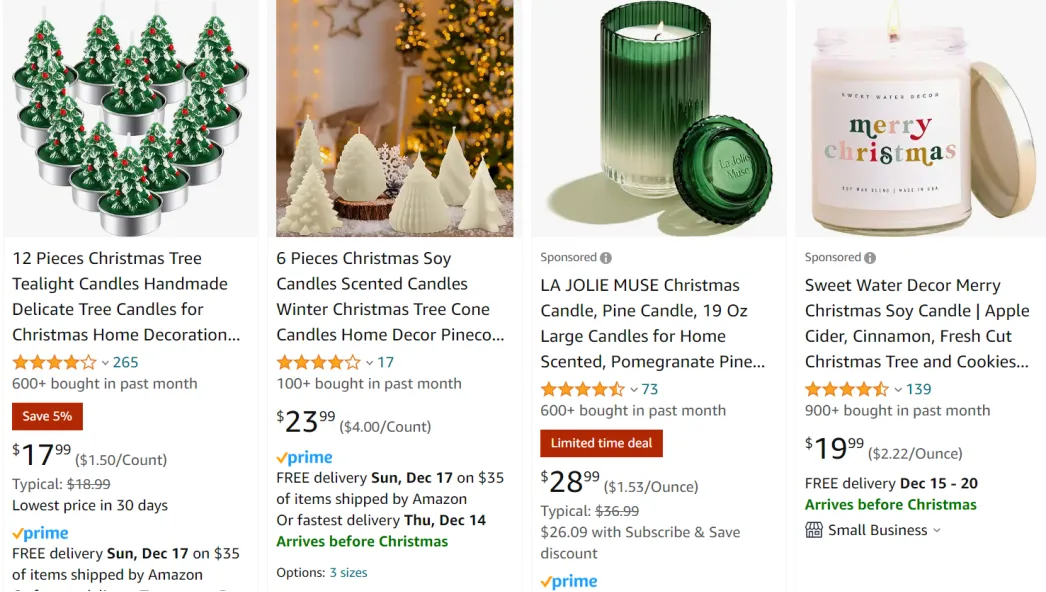Click the Save 5% badge
This screenshot has height=592, width=1046.
pos(47,416)
